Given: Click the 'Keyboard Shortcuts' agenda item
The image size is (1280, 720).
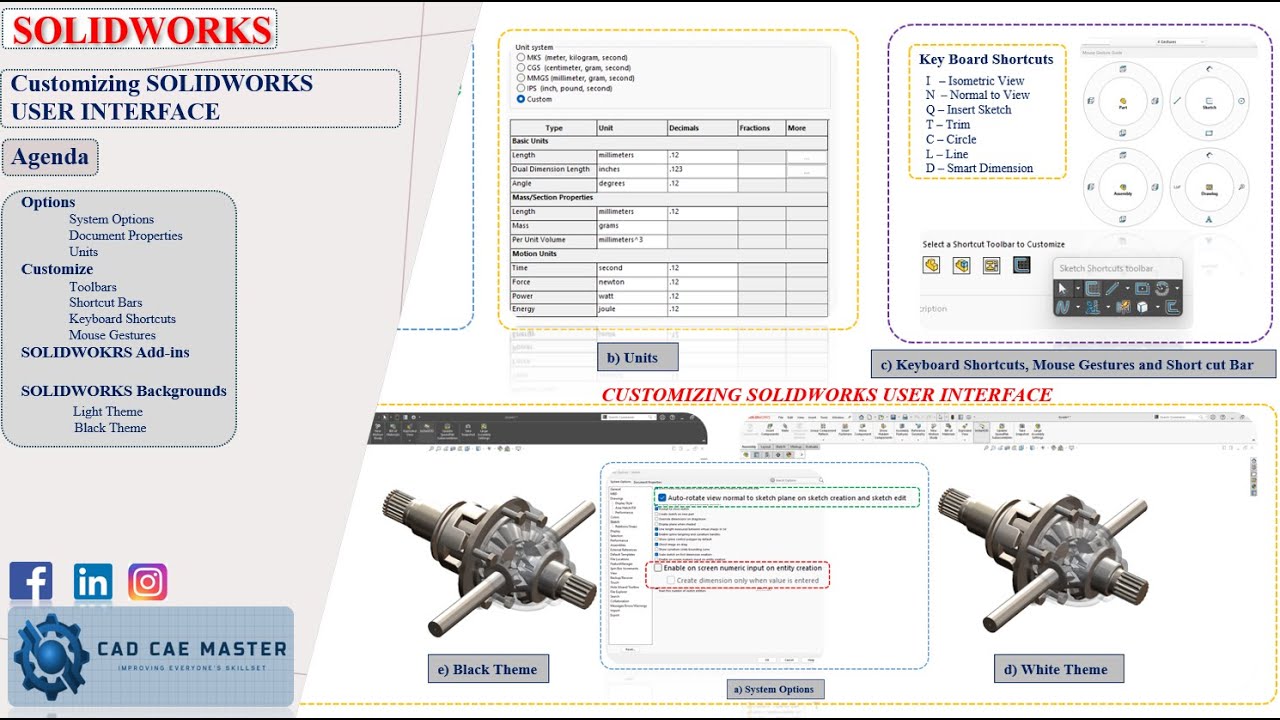Looking at the screenshot, I should [122, 319].
